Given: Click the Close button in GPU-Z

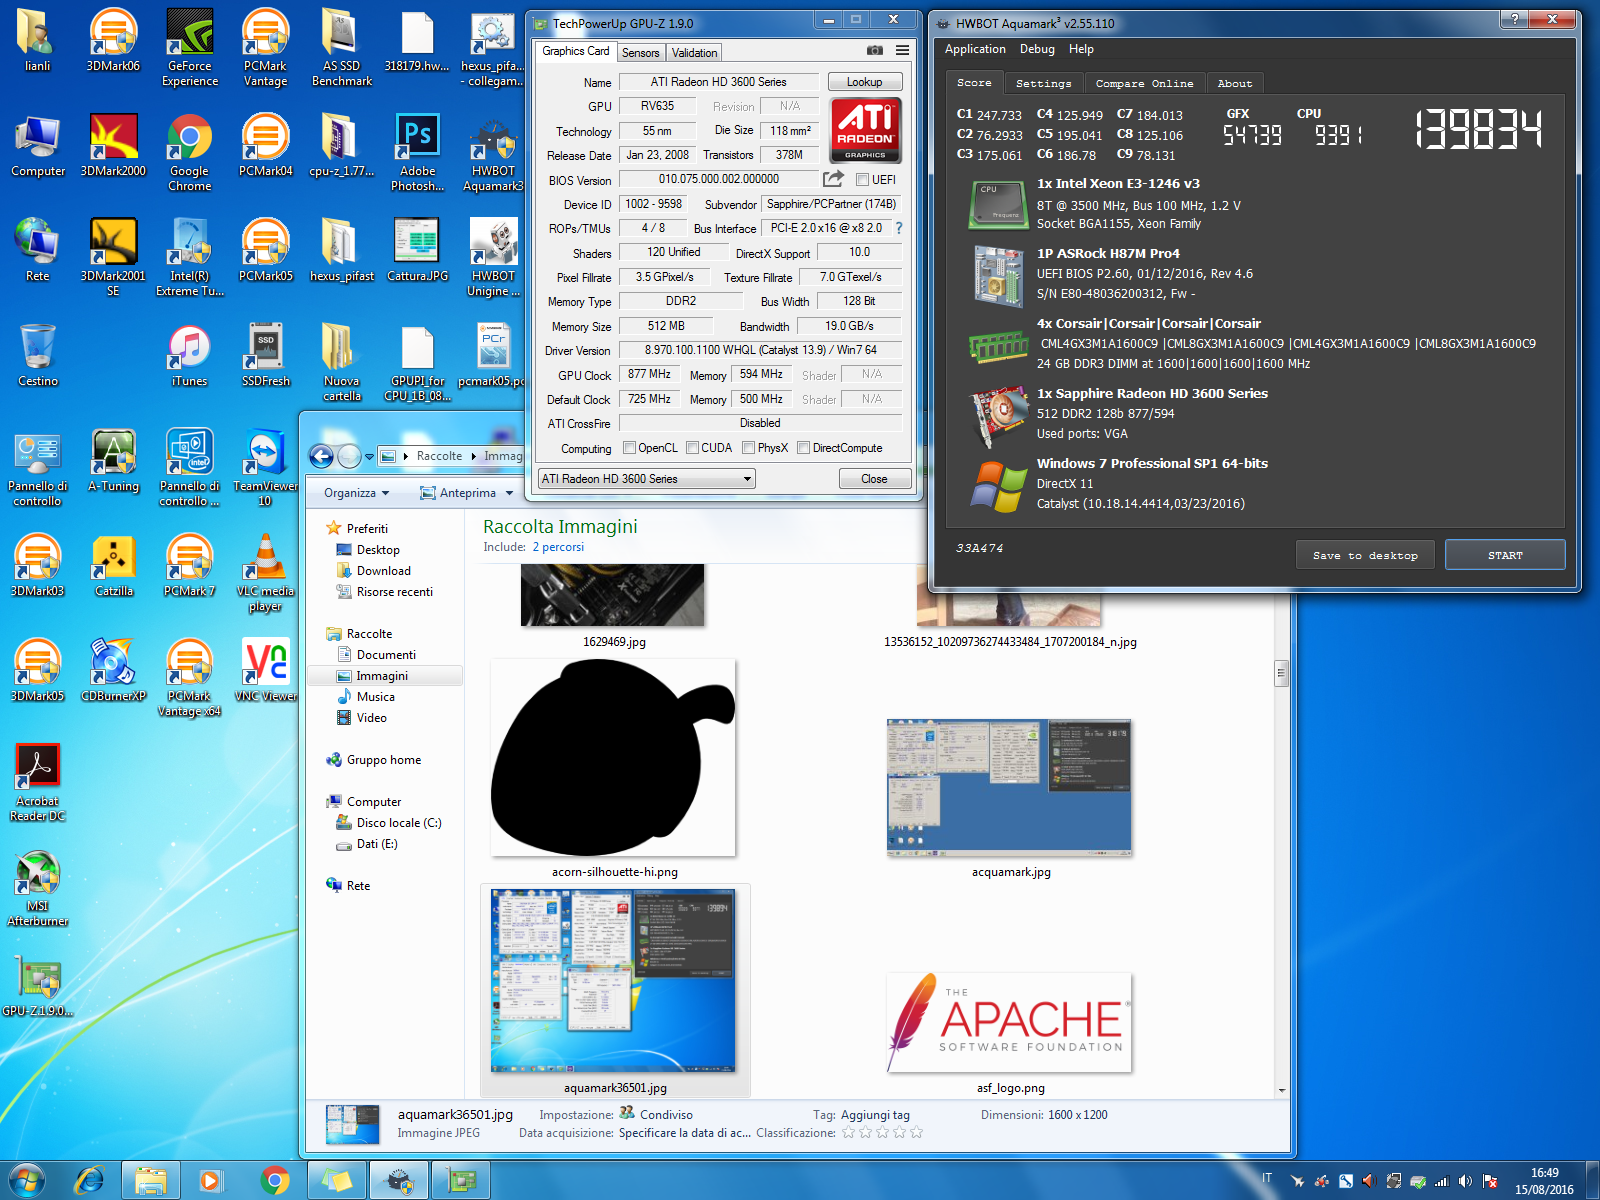Looking at the screenshot, I should click(x=874, y=479).
